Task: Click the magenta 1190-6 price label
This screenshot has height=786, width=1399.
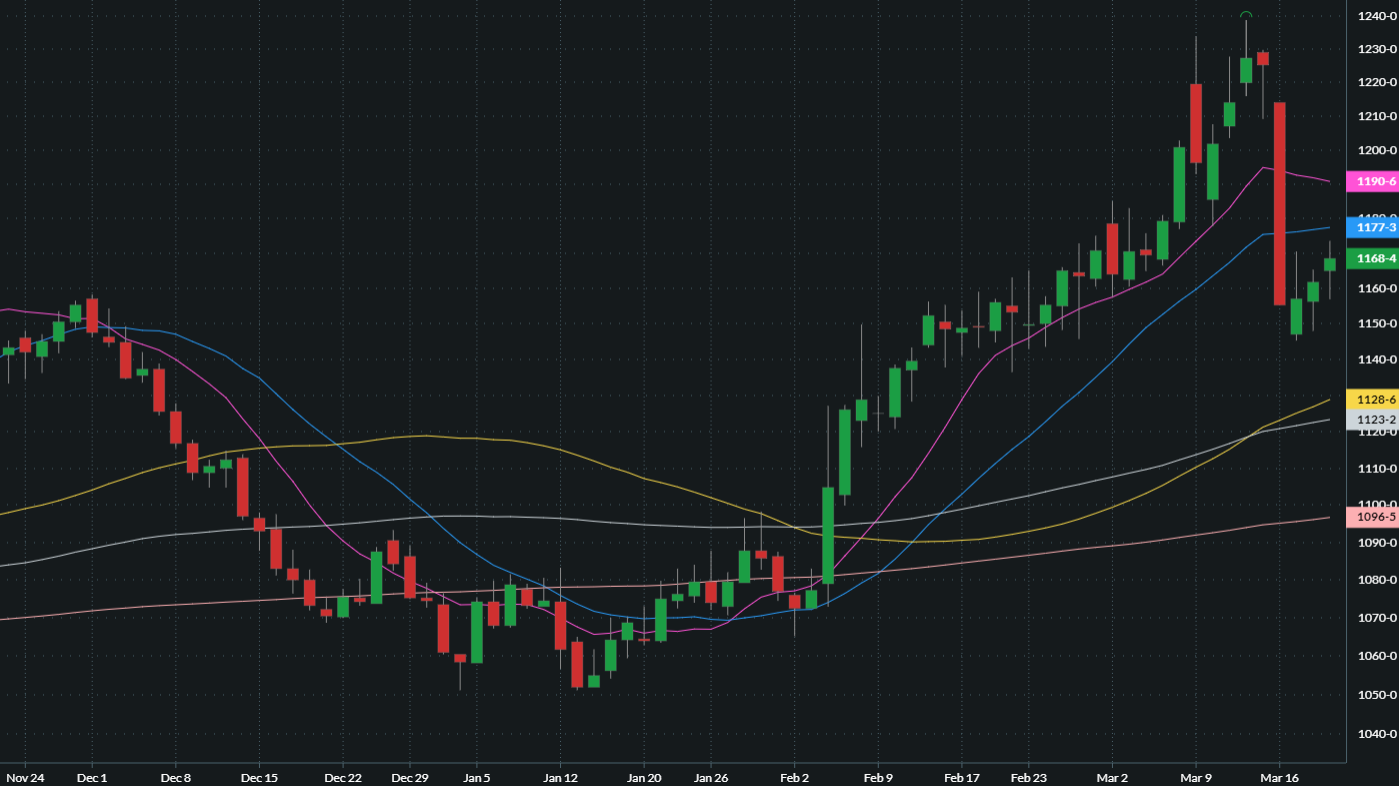Action: [x=1373, y=182]
